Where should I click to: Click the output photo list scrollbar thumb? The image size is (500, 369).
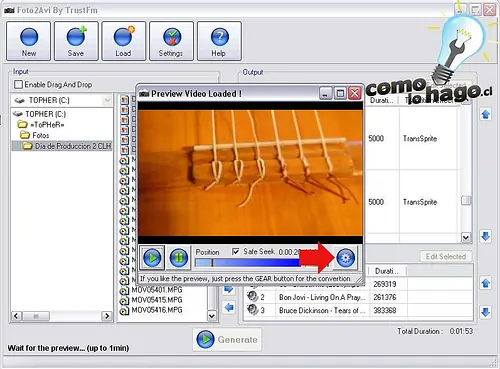click(x=466, y=200)
